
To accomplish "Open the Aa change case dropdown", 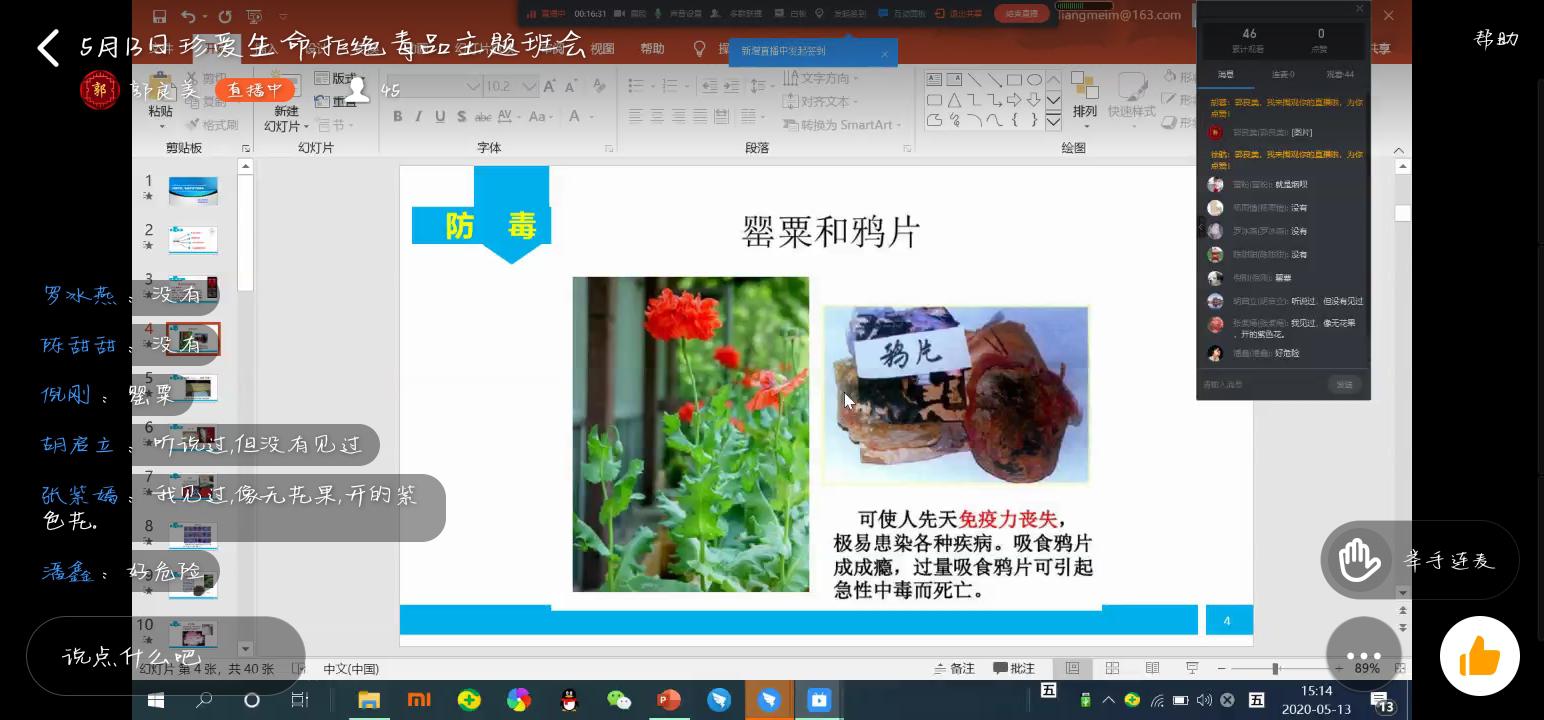I will pyautogui.click(x=540, y=117).
